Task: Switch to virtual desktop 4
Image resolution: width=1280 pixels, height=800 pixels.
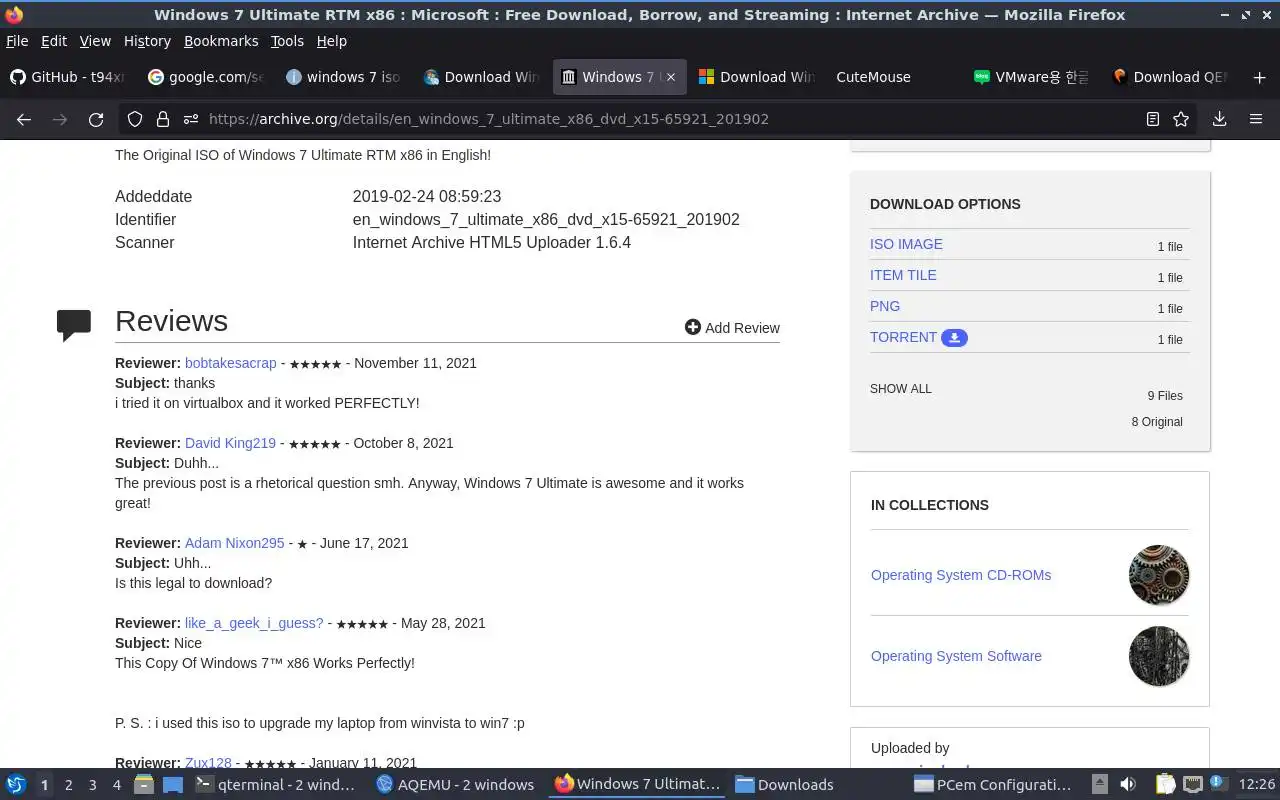Action: point(116,785)
